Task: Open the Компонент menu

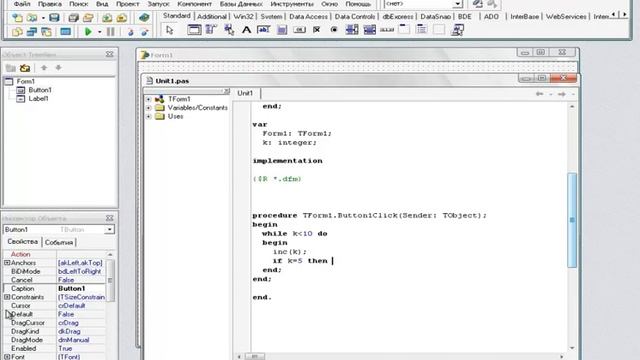Action: point(194,4)
